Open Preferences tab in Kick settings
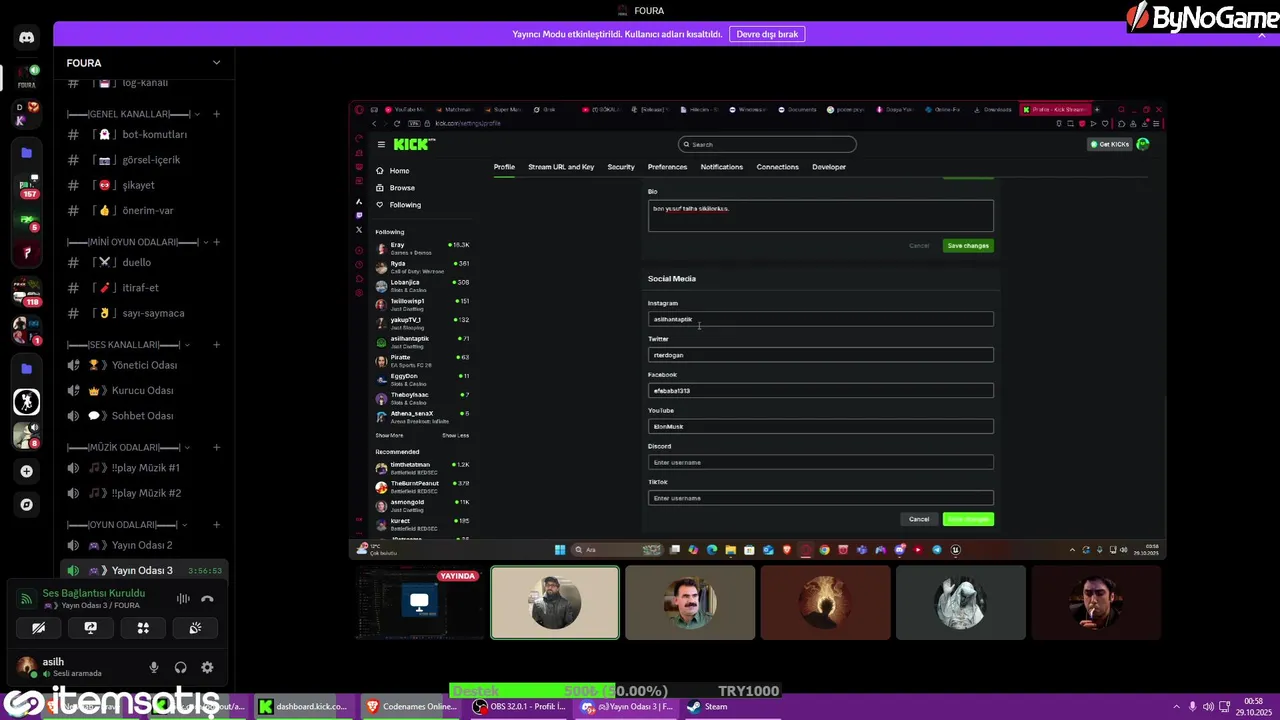The image size is (1280, 720). click(x=667, y=167)
